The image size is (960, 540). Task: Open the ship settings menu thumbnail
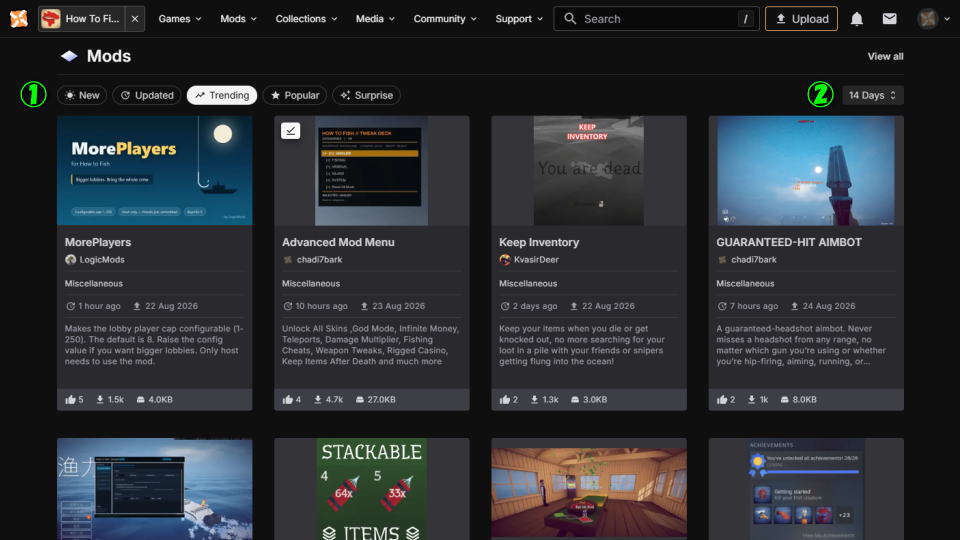click(x=154, y=489)
